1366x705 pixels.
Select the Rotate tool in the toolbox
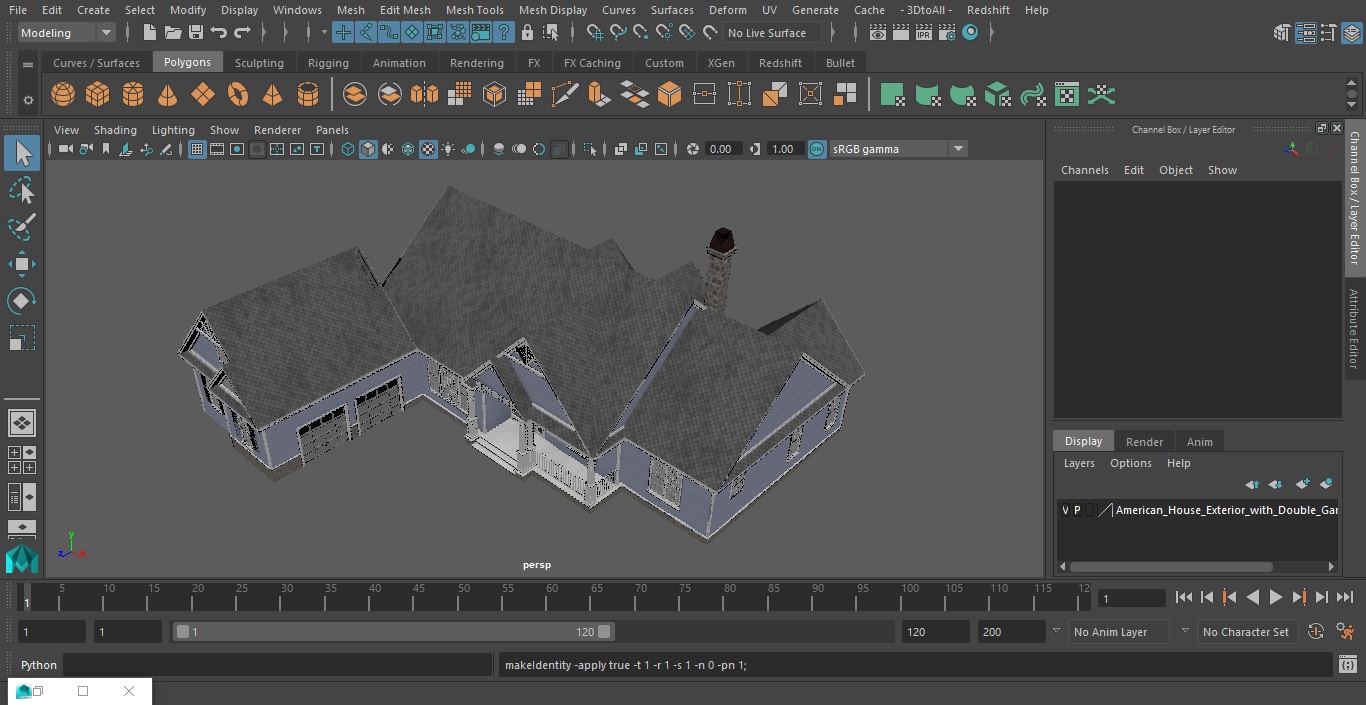(22, 301)
